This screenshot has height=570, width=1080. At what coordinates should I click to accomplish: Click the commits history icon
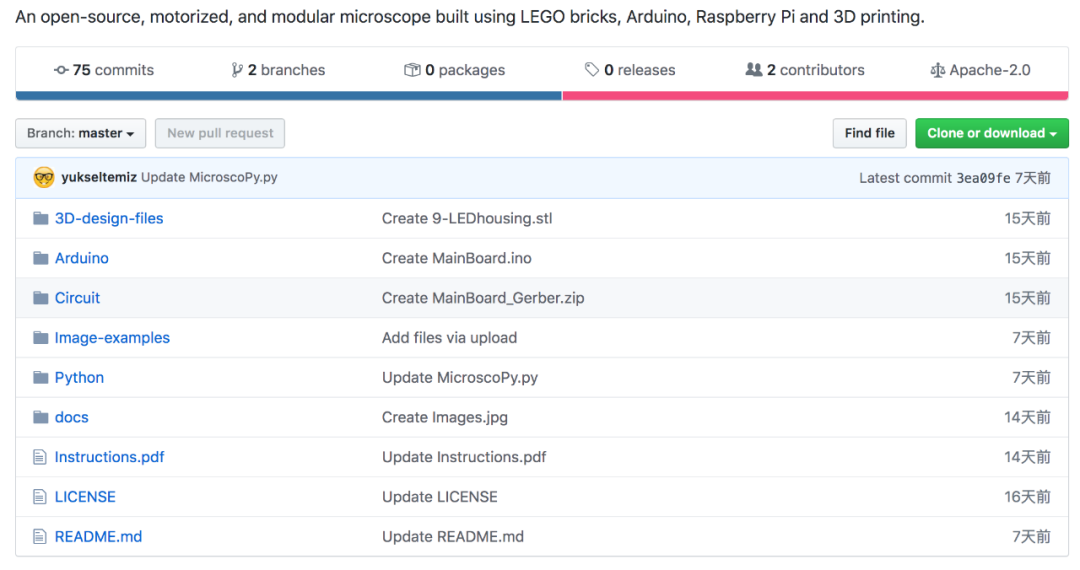point(61,70)
